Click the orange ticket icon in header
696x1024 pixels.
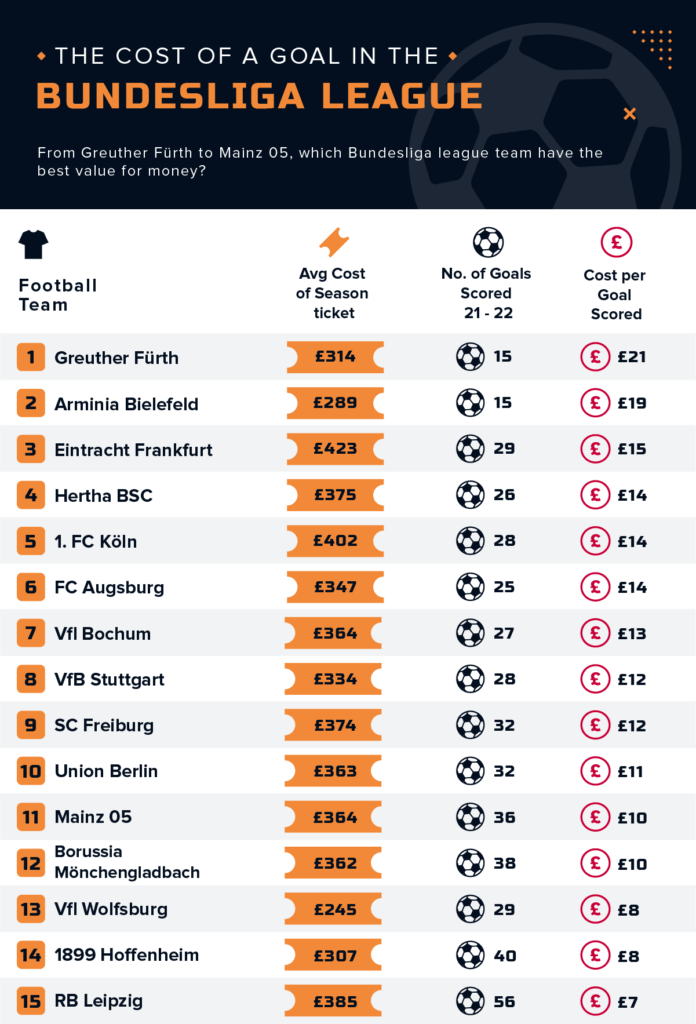pos(334,242)
